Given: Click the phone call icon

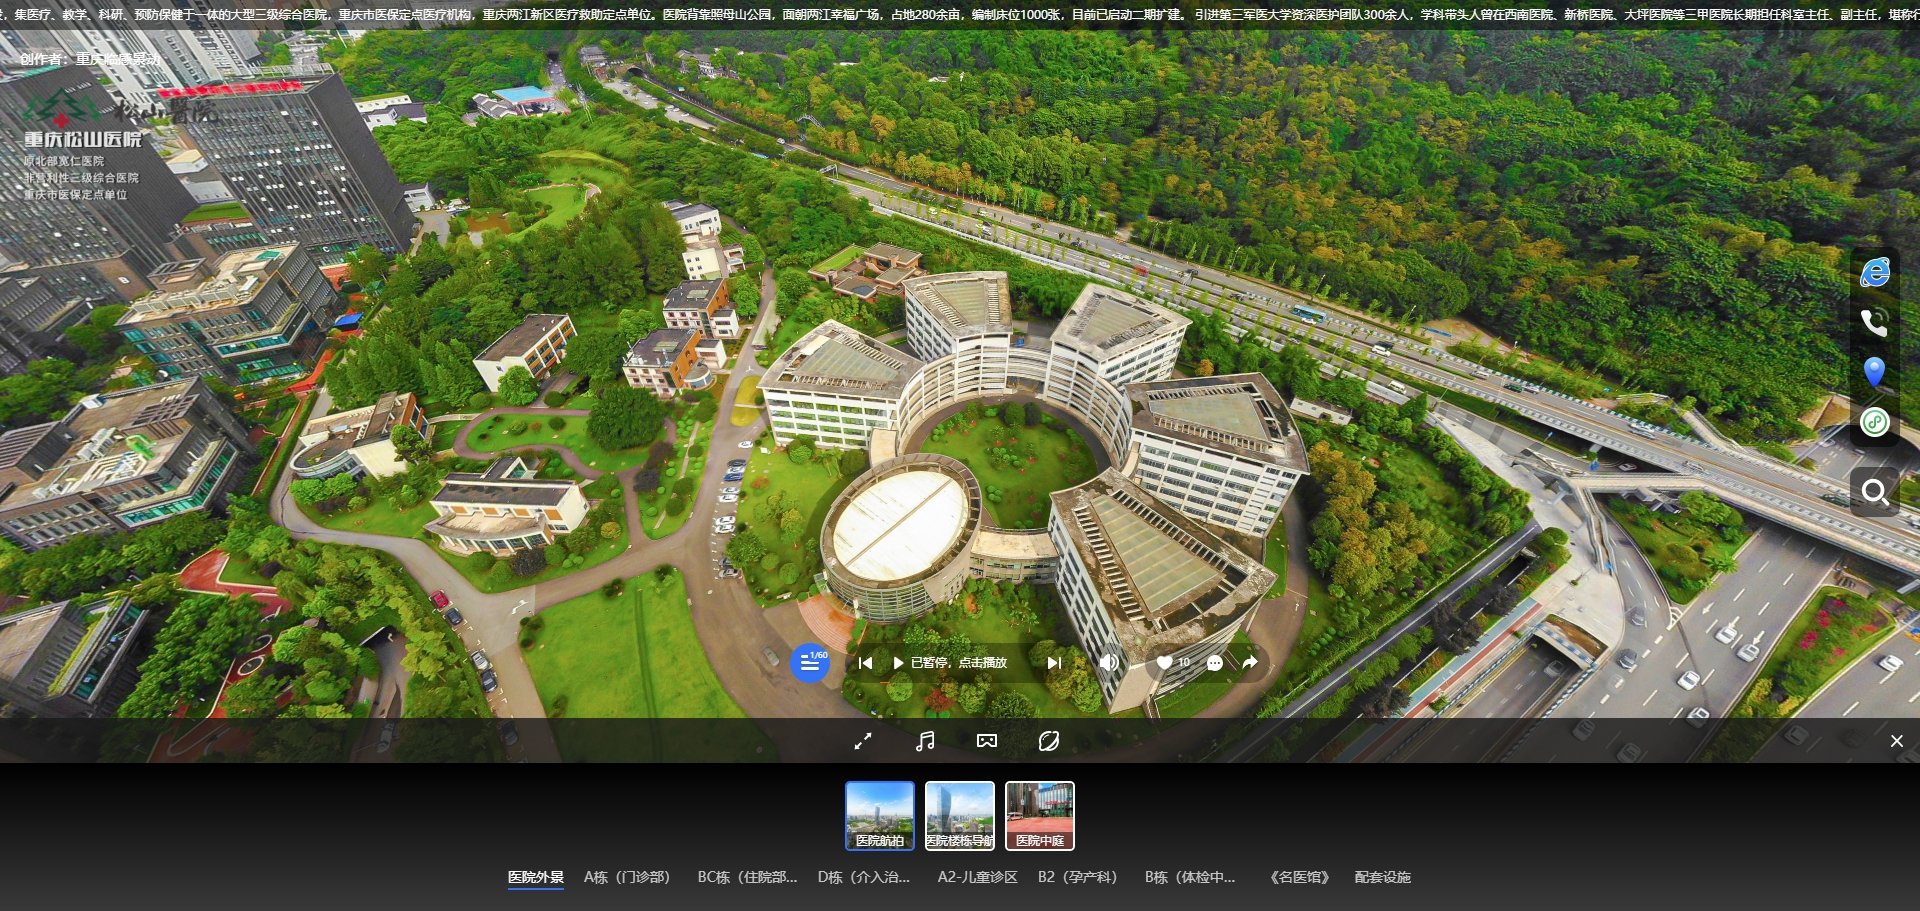Looking at the screenshot, I should tap(1875, 322).
